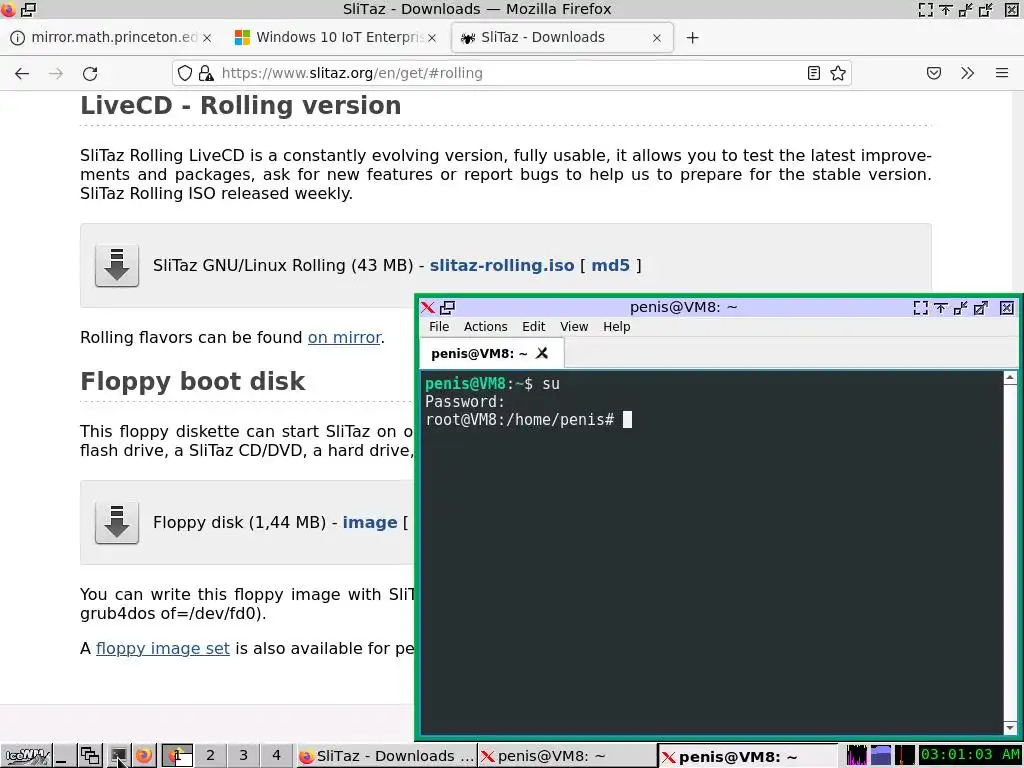
Task: Roll up the terminal window titlebar icon
Action: coord(940,308)
